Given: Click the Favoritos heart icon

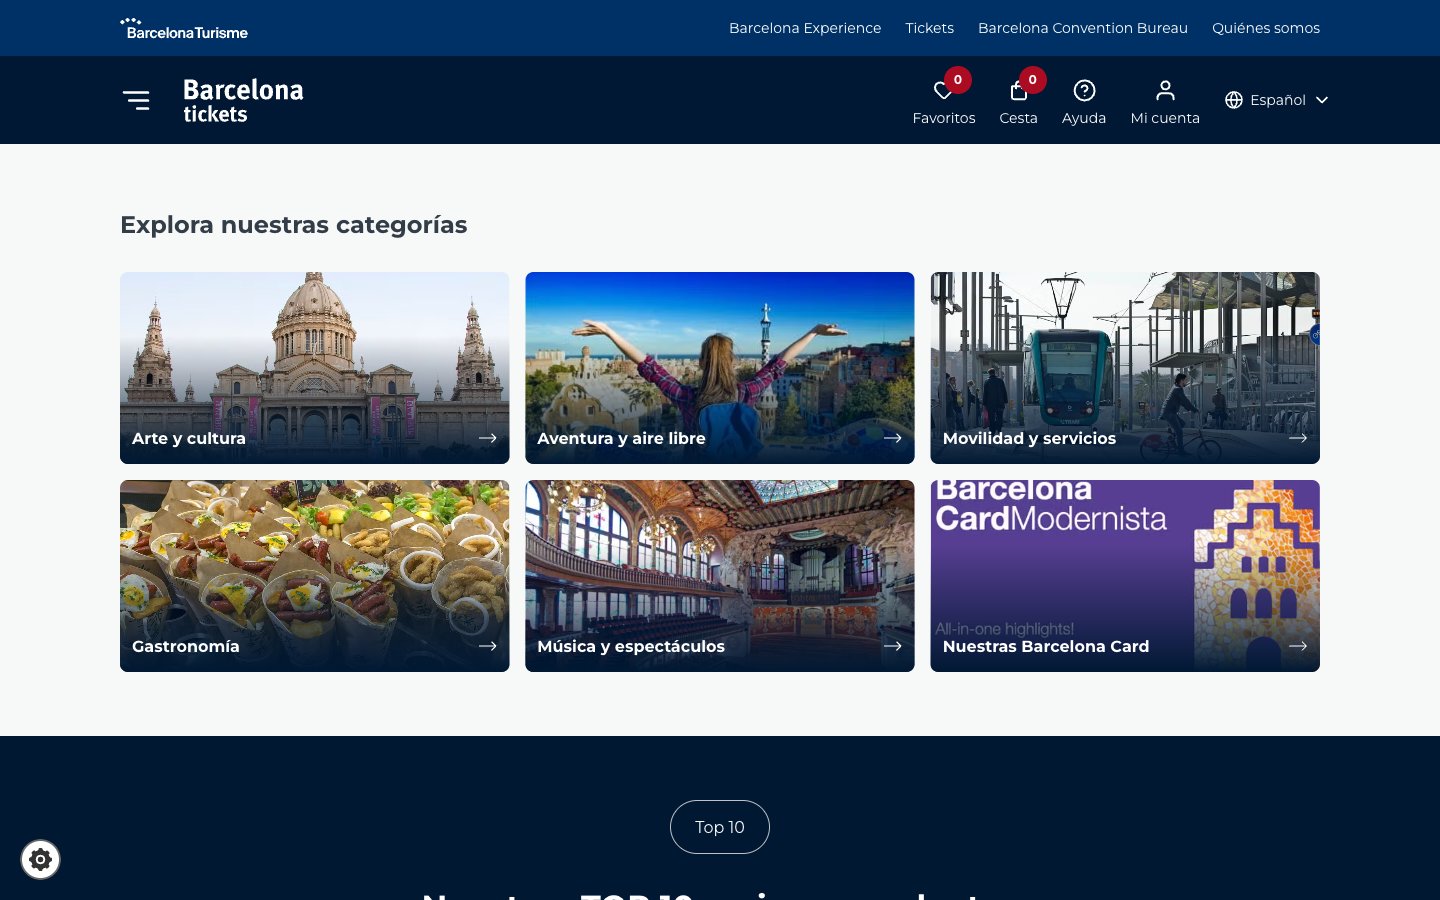Looking at the screenshot, I should (x=942, y=92).
